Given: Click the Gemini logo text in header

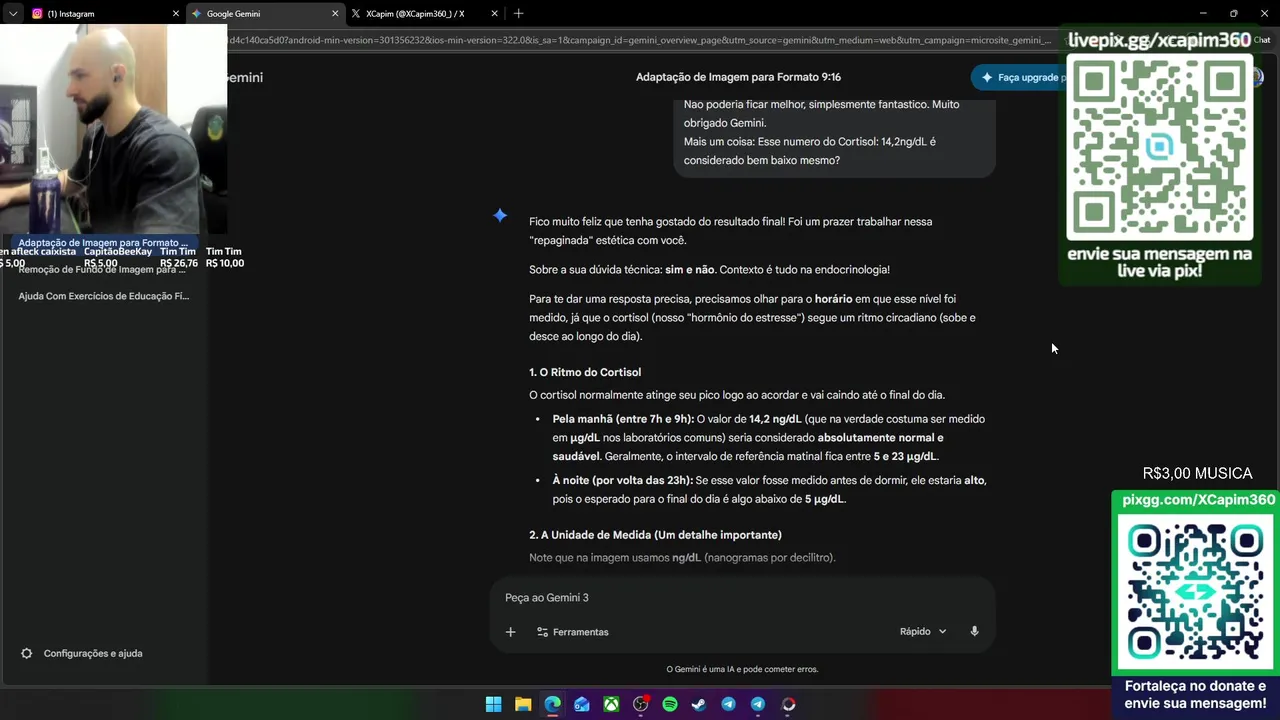Looking at the screenshot, I should (x=245, y=77).
